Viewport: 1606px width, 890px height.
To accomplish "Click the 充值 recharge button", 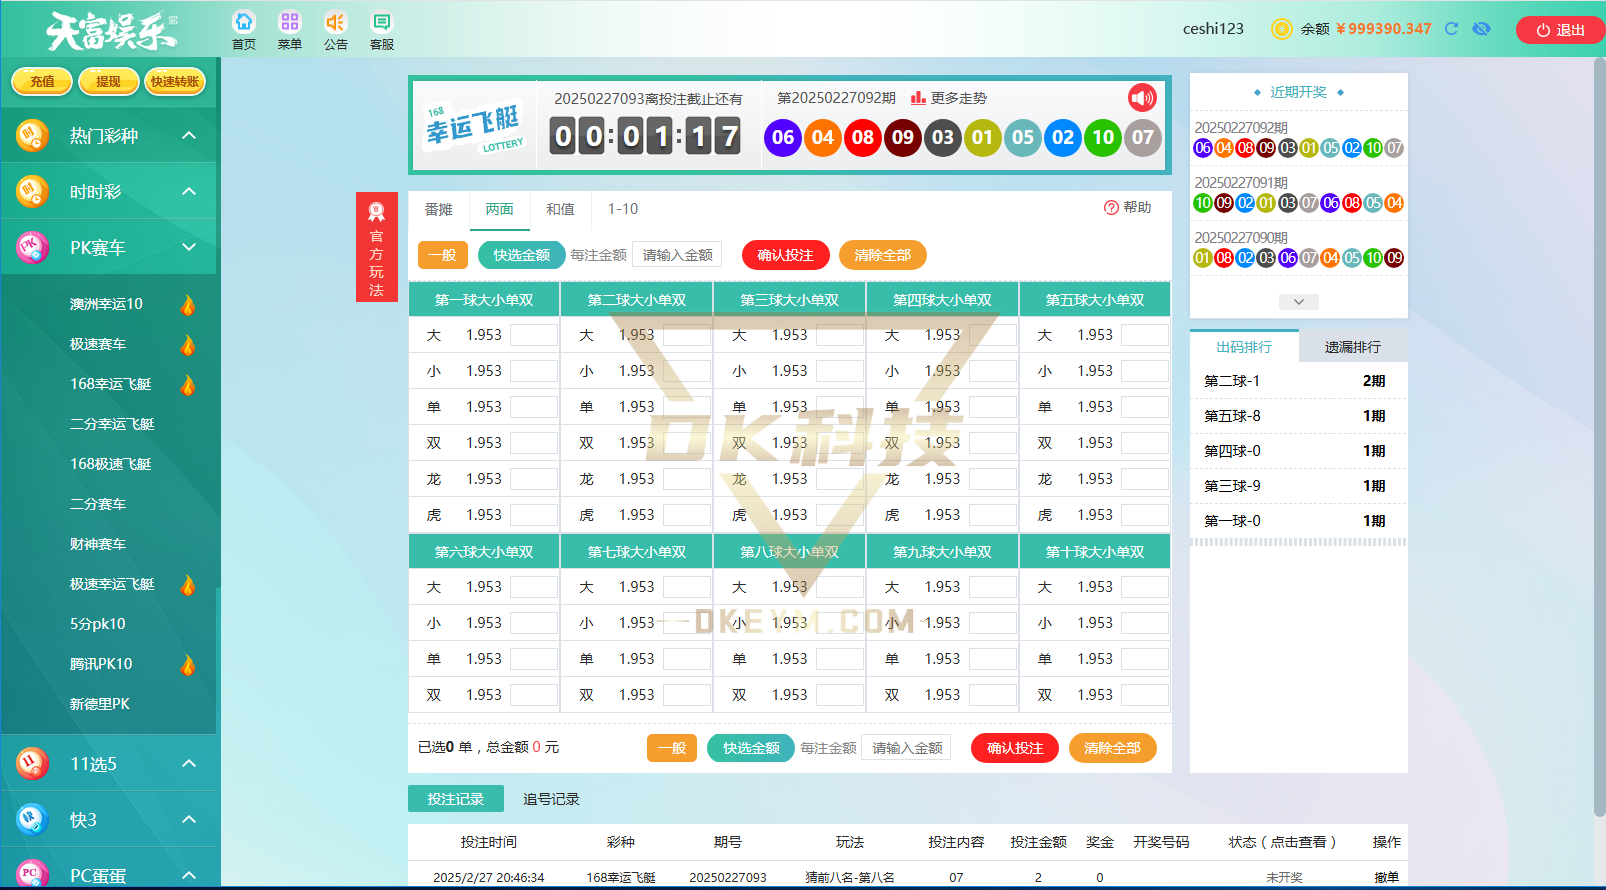I will click(x=42, y=82).
